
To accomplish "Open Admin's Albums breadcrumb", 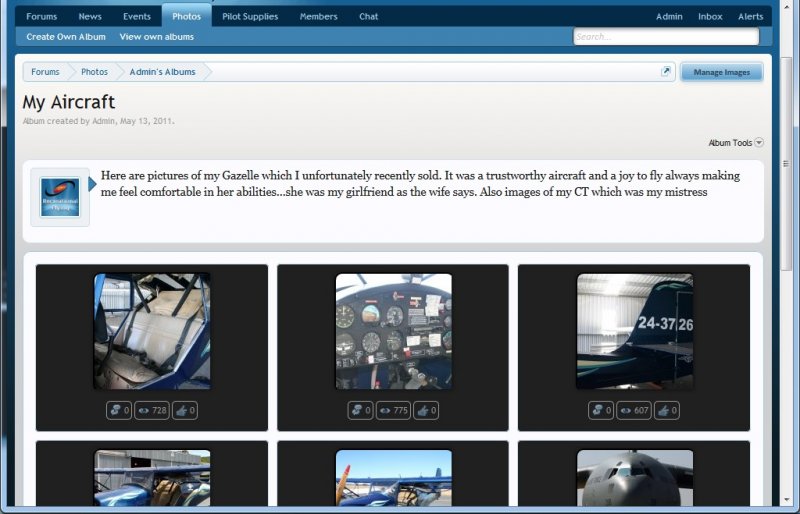I will pos(162,72).
